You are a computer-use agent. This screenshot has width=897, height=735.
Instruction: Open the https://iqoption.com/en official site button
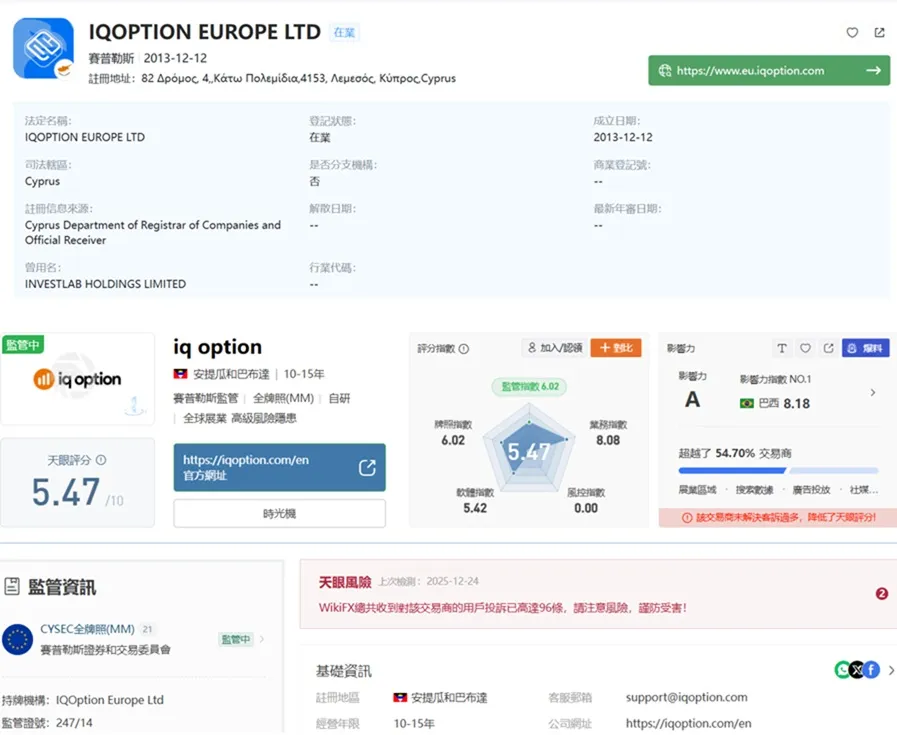279,467
